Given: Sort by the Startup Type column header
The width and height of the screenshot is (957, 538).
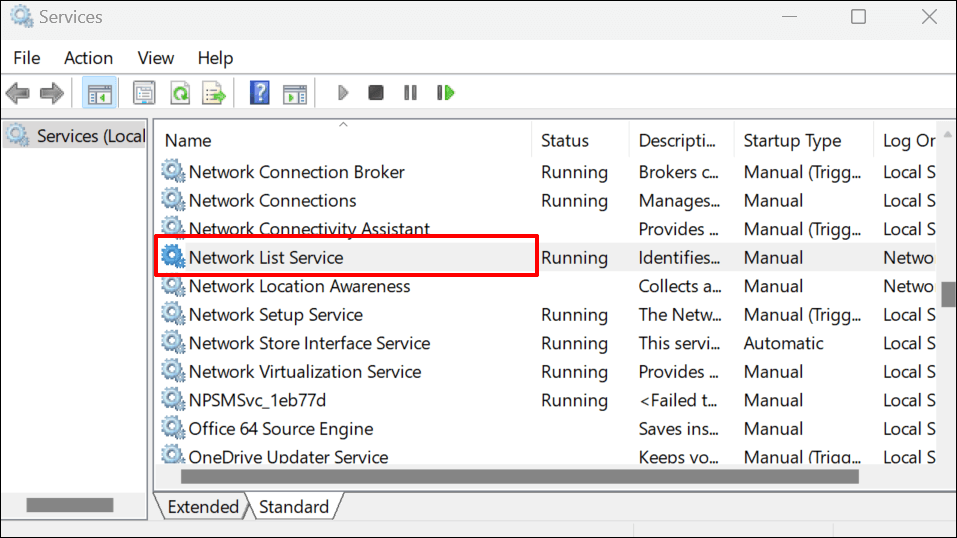Looking at the screenshot, I should (x=792, y=141).
